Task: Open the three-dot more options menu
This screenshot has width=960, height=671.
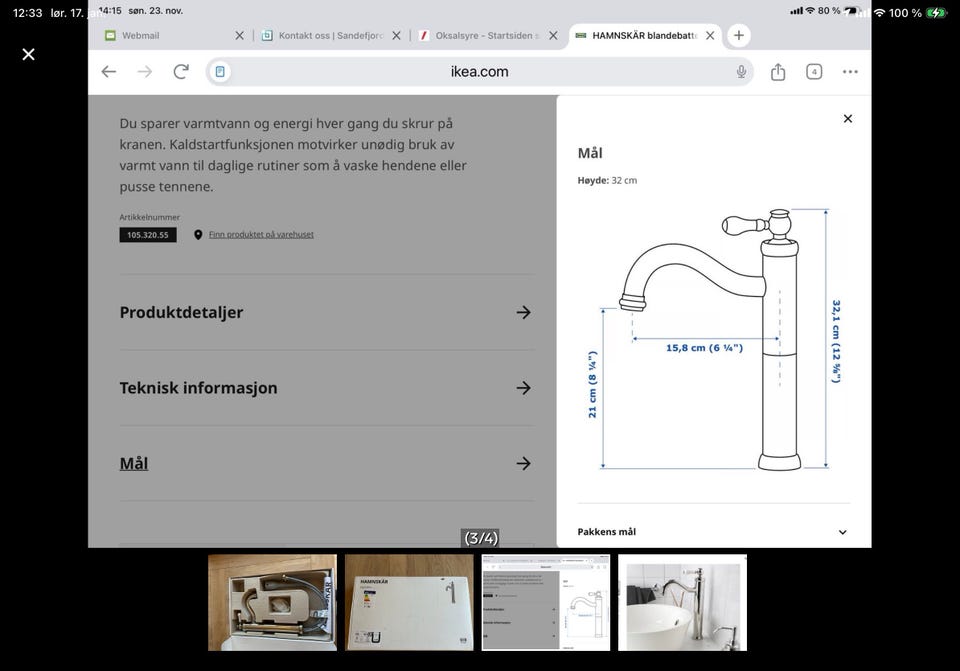Action: coord(850,72)
